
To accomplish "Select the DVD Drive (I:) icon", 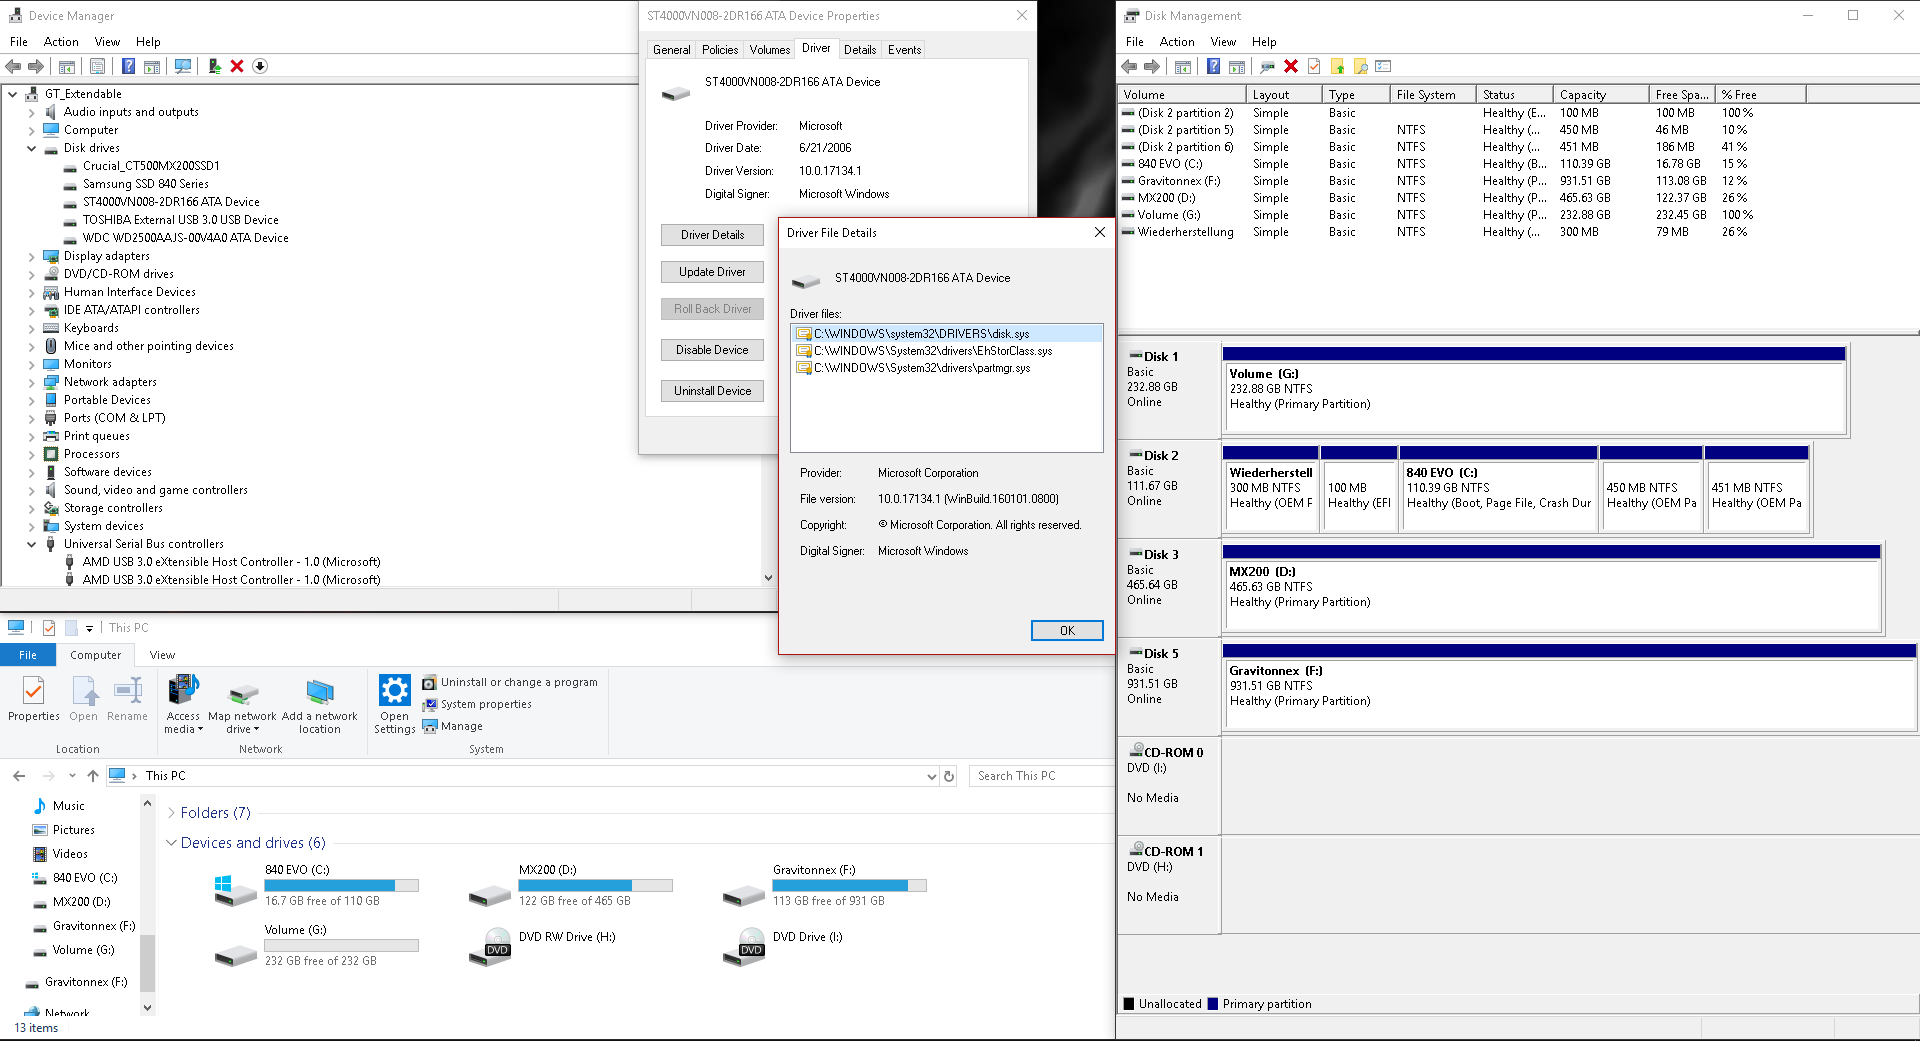I will click(744, 945).
